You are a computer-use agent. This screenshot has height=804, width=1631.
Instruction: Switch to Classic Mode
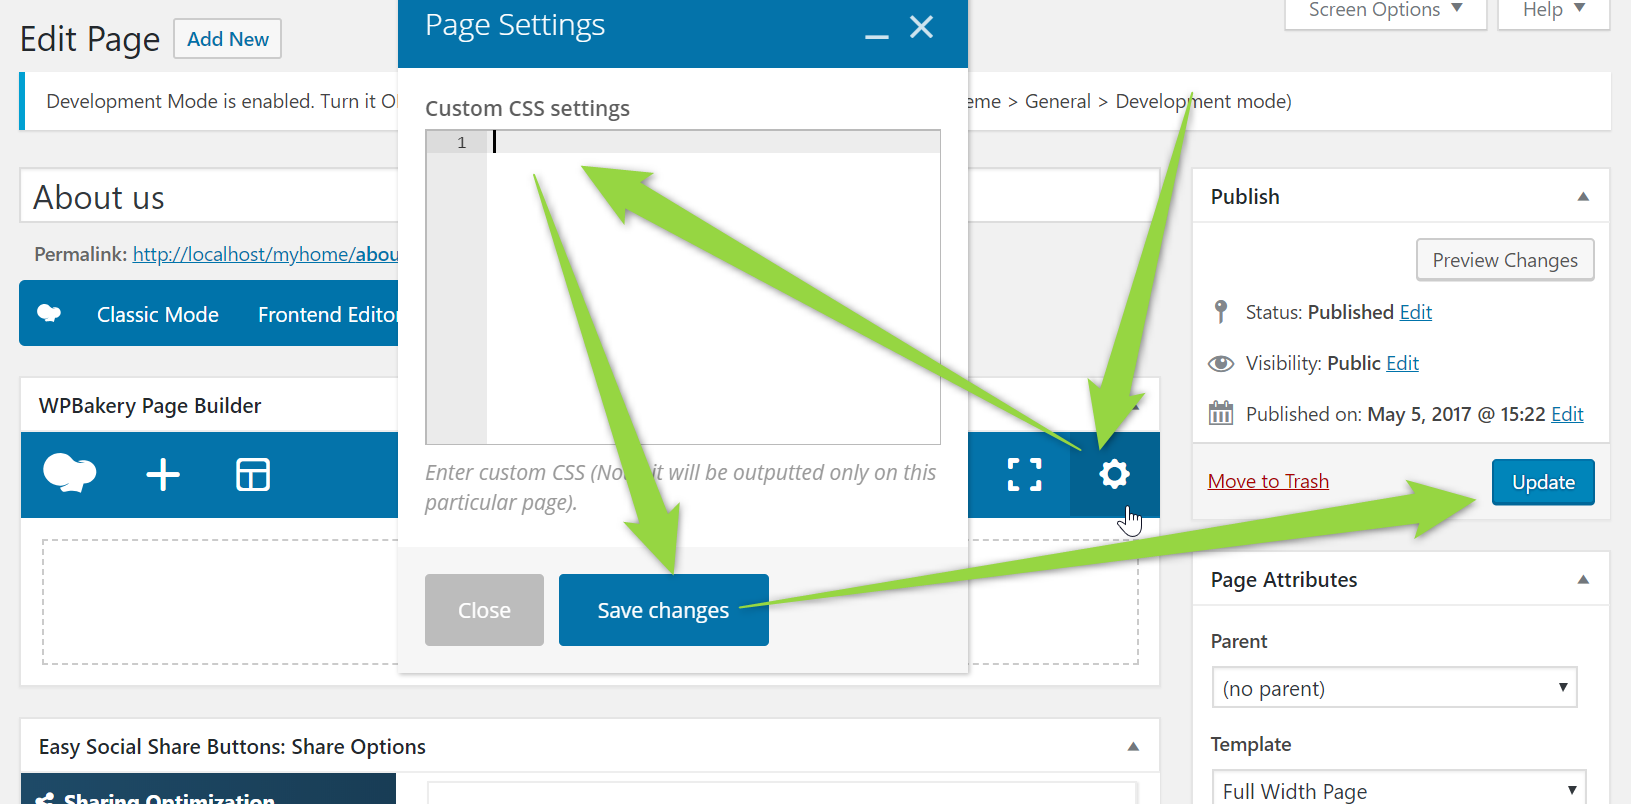158,315
